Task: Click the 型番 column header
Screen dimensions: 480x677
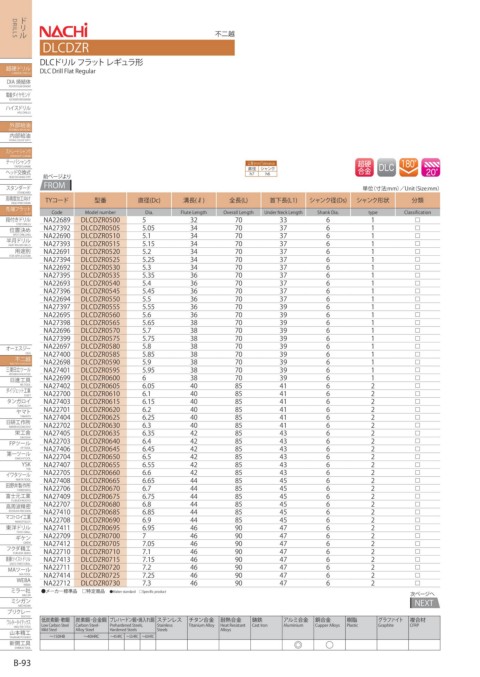Action: [x=100, y=200]
